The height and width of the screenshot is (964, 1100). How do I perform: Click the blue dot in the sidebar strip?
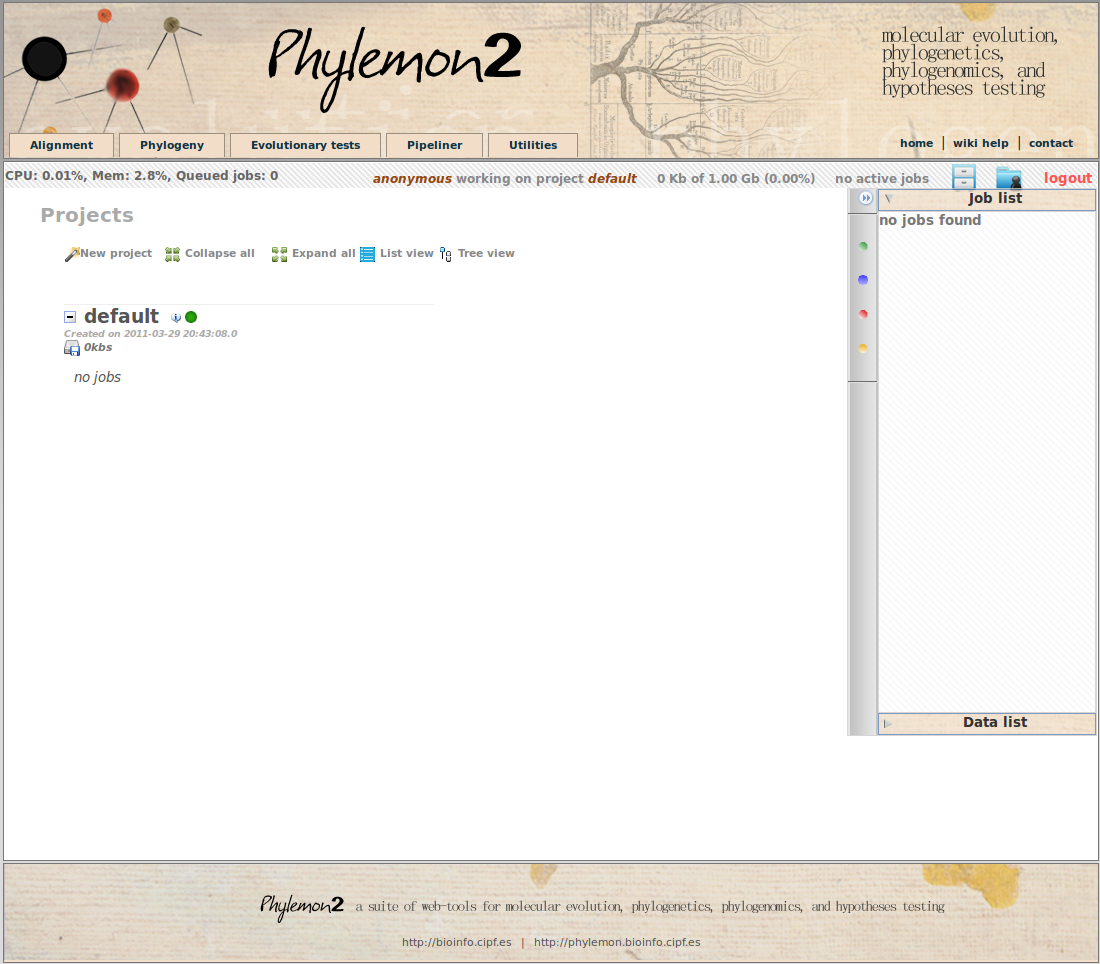point(863,280)
